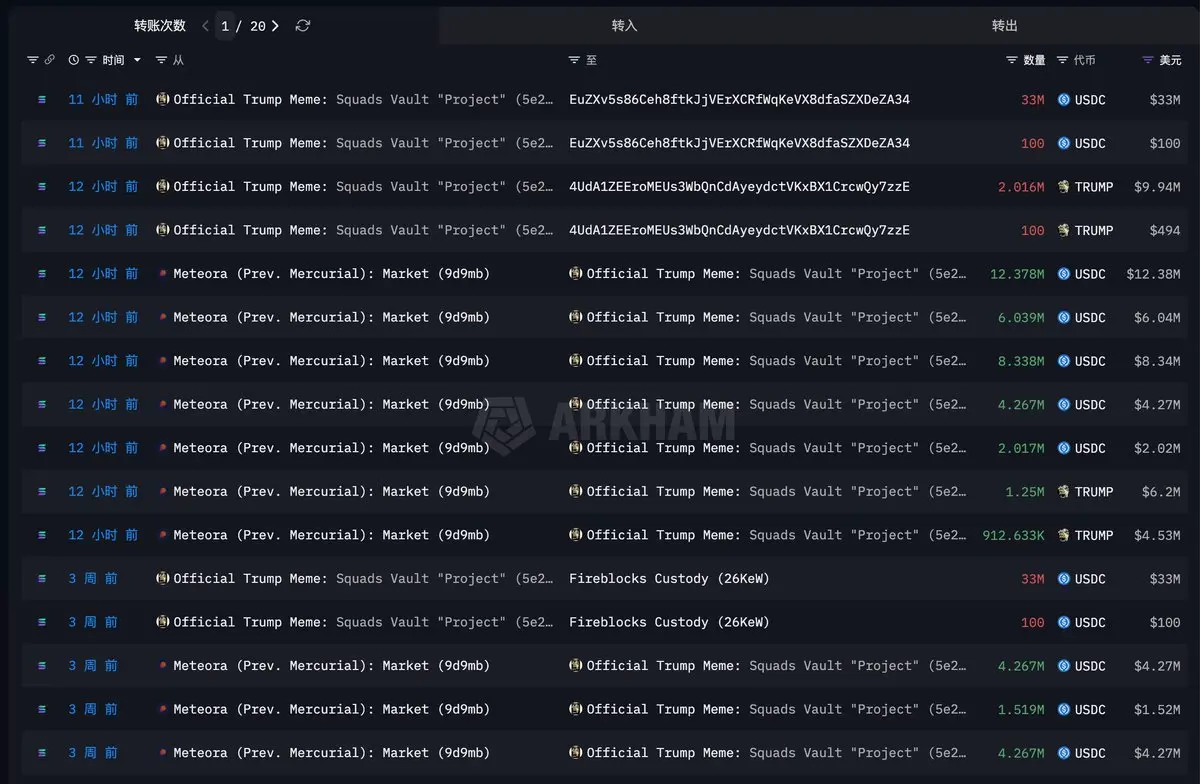Click the Meteora logo in the 6.039M row

pyautogui.click(x=163, y=317)
